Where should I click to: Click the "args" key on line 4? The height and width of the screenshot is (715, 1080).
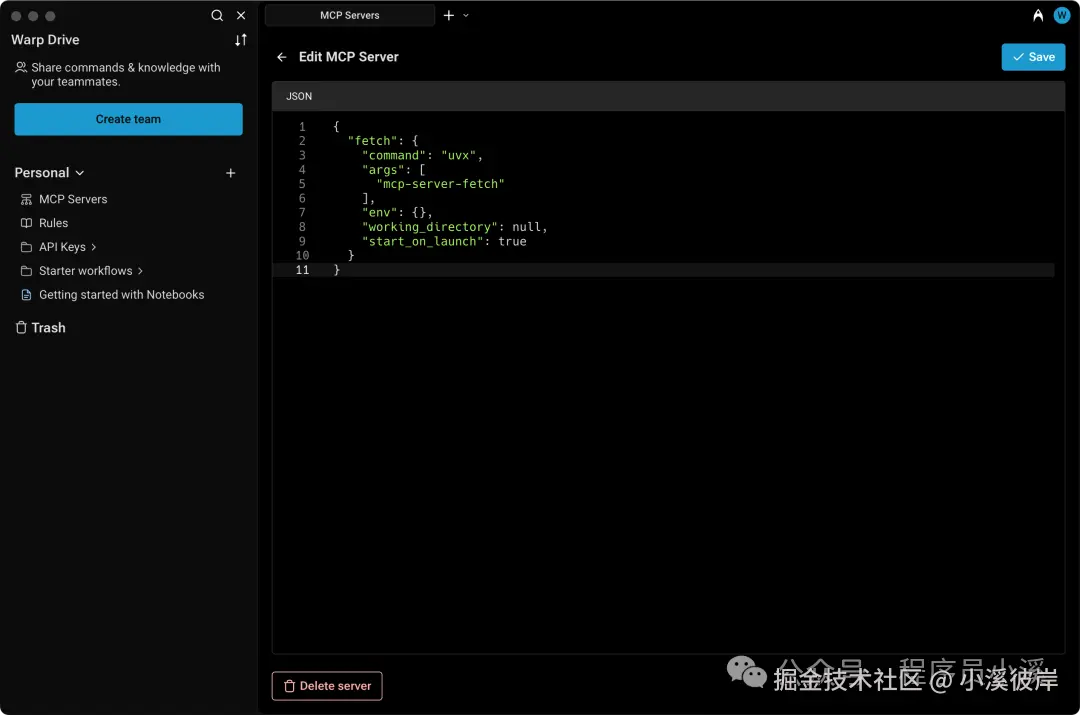click(382, 170)
